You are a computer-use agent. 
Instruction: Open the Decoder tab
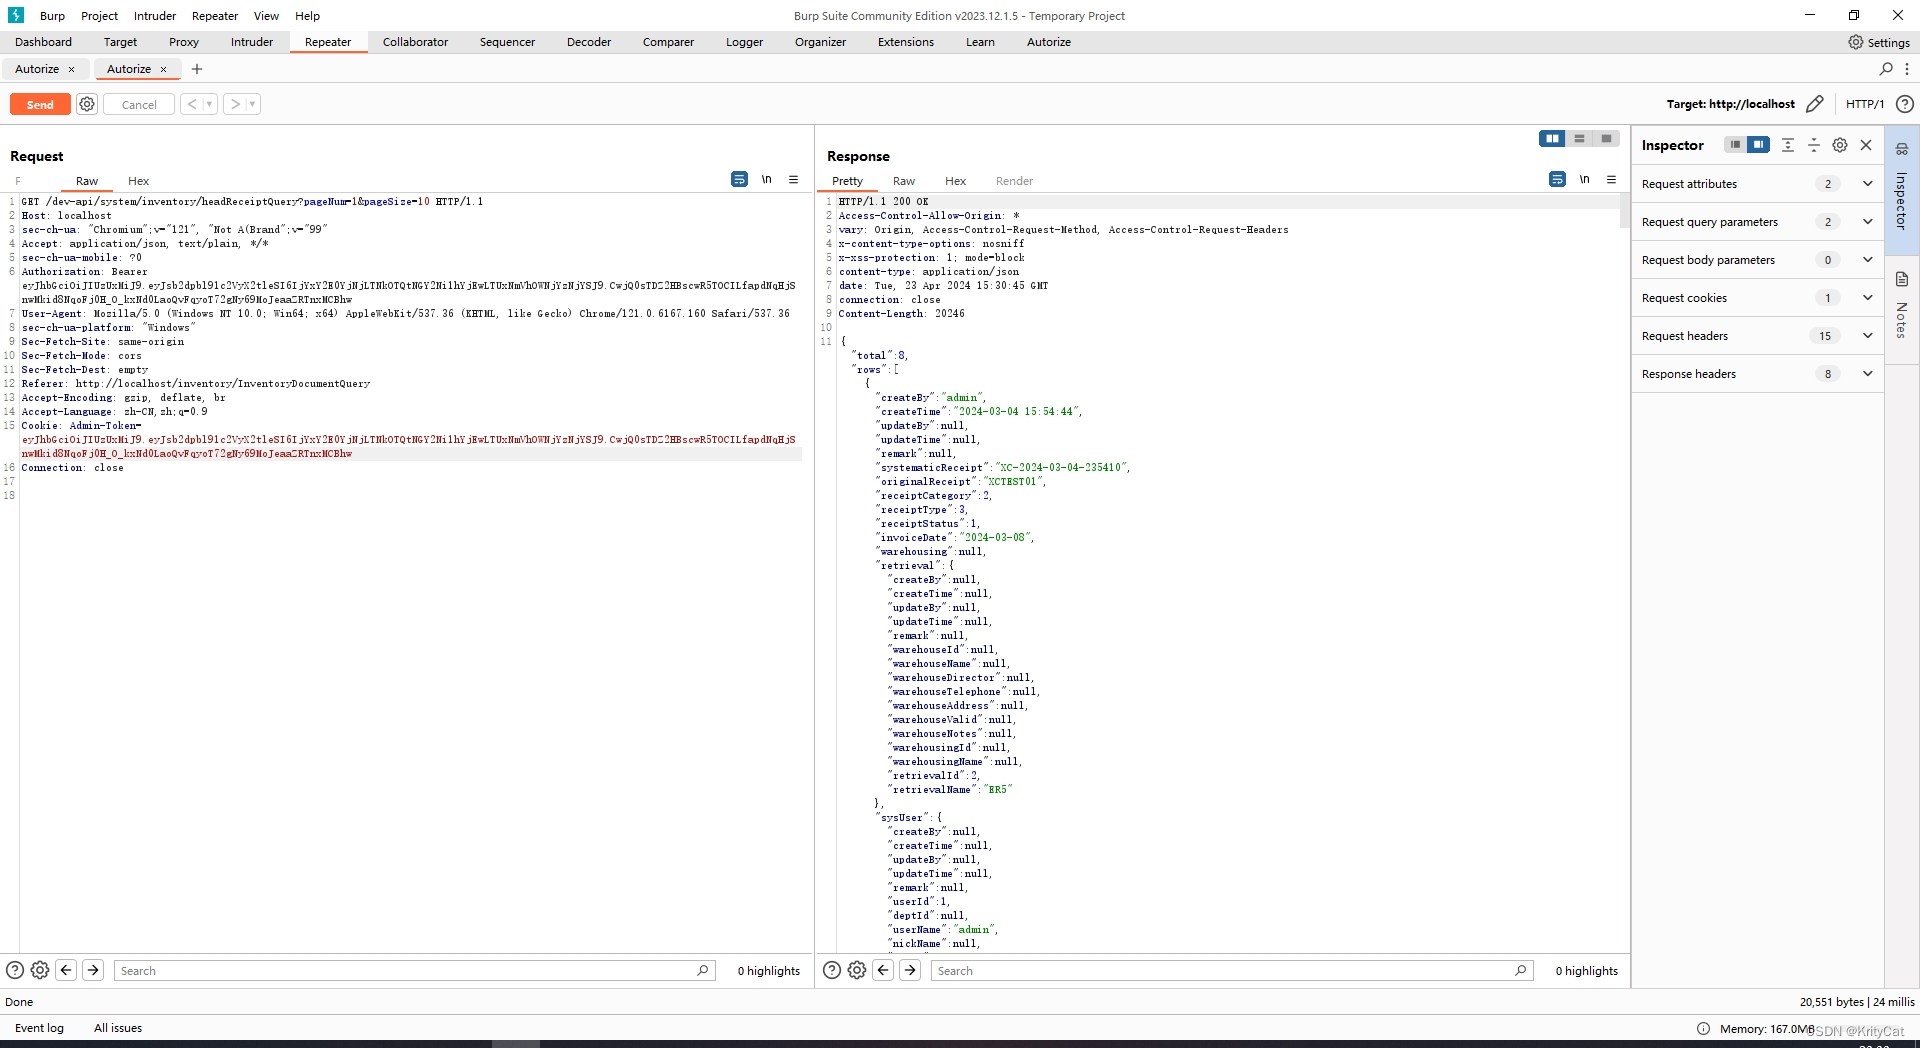(589, 42)
